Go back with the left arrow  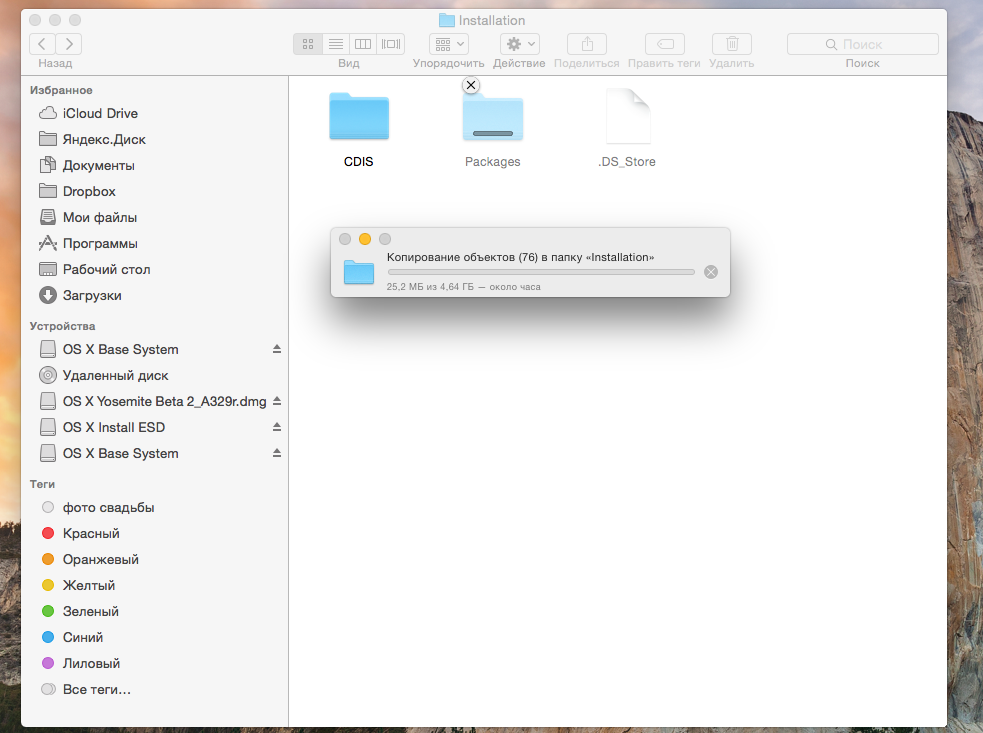(x=43, y=44)
